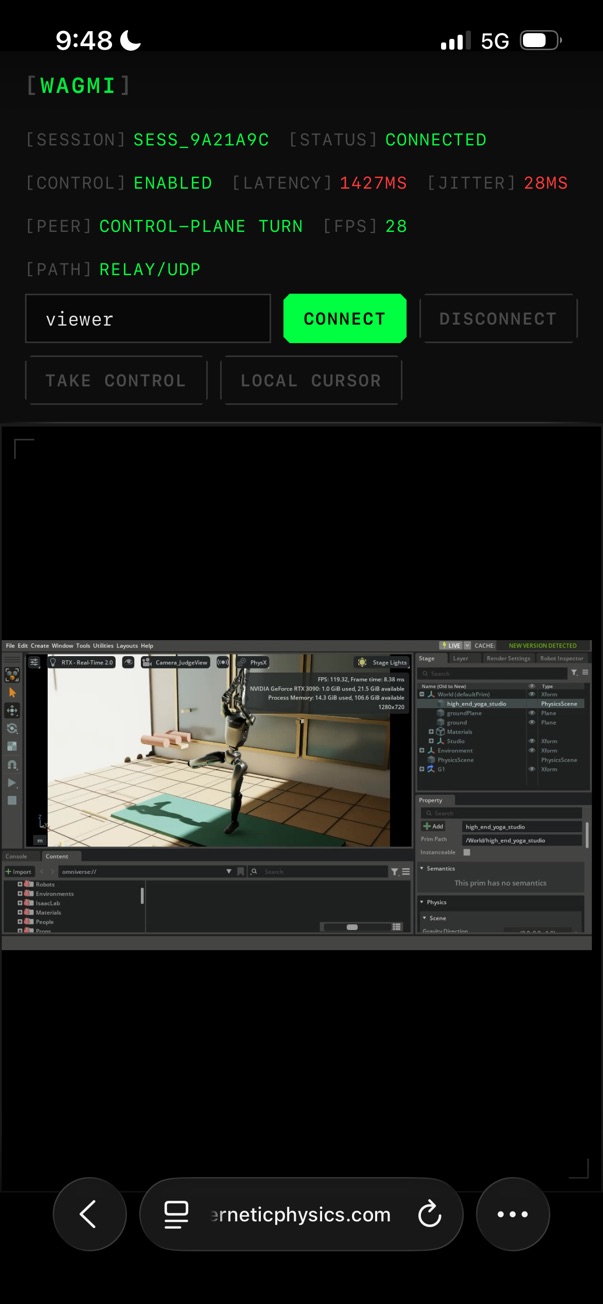
Task: Open the viewport settings sliders icon
Action: pyautogui.click(x=34, y=662)
